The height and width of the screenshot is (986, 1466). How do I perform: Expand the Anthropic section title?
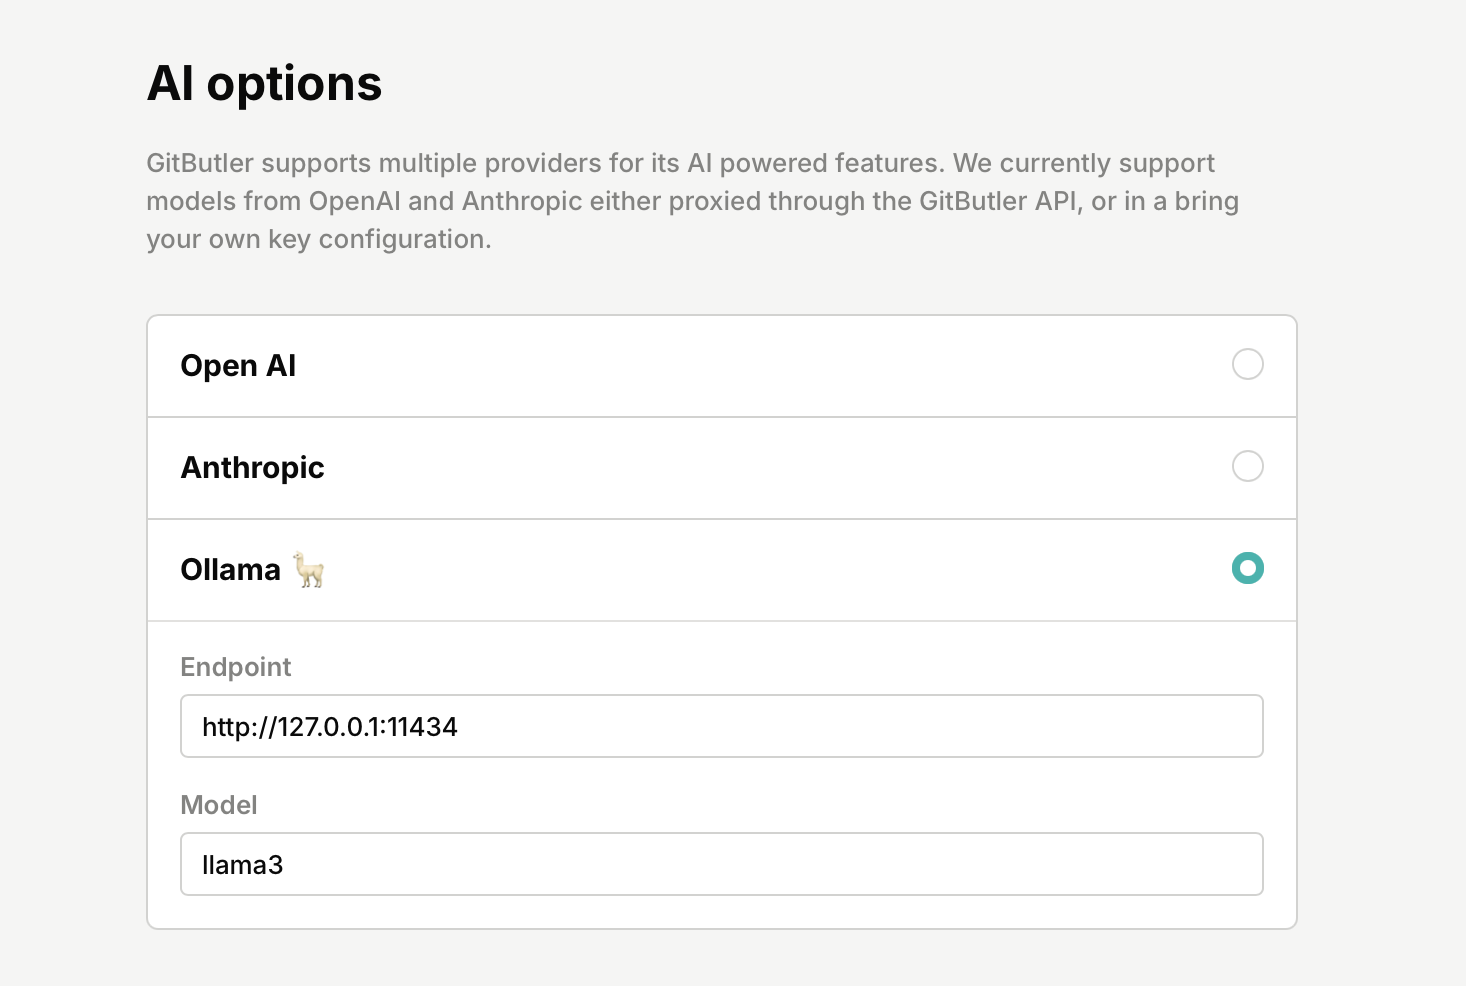pyautogui.click(x=252, y=468)
